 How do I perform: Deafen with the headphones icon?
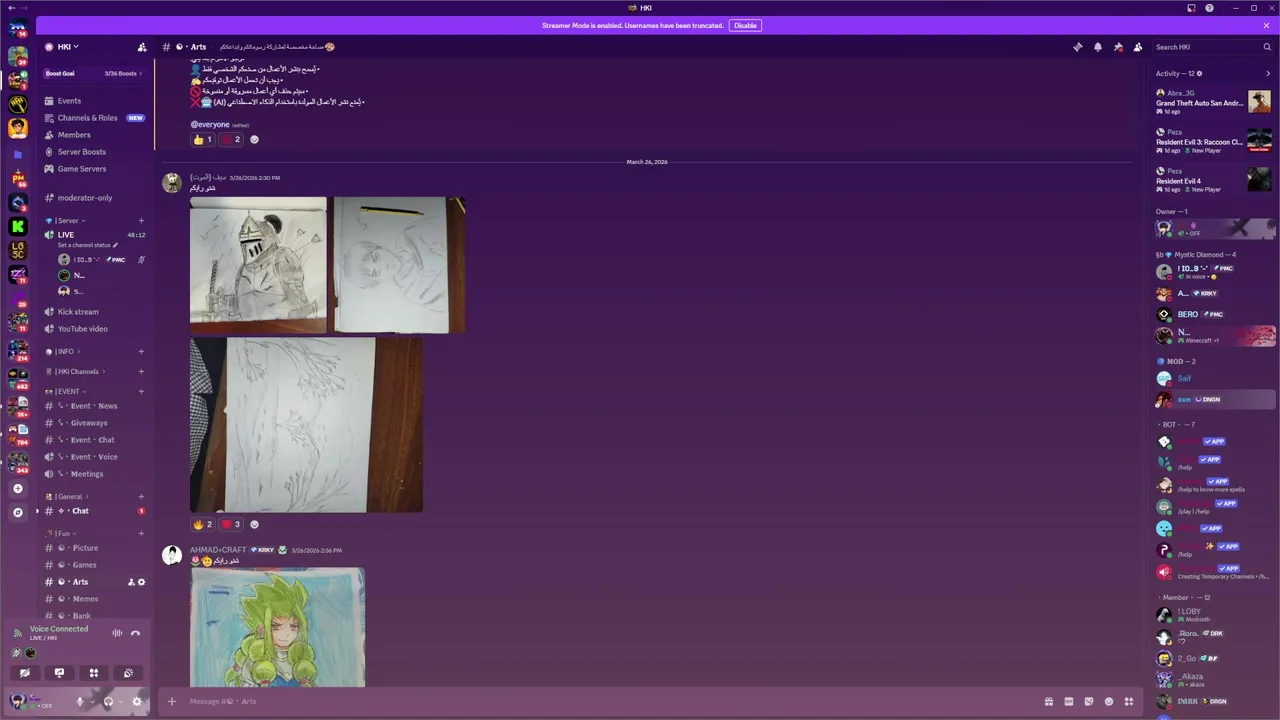click(108, 701)
